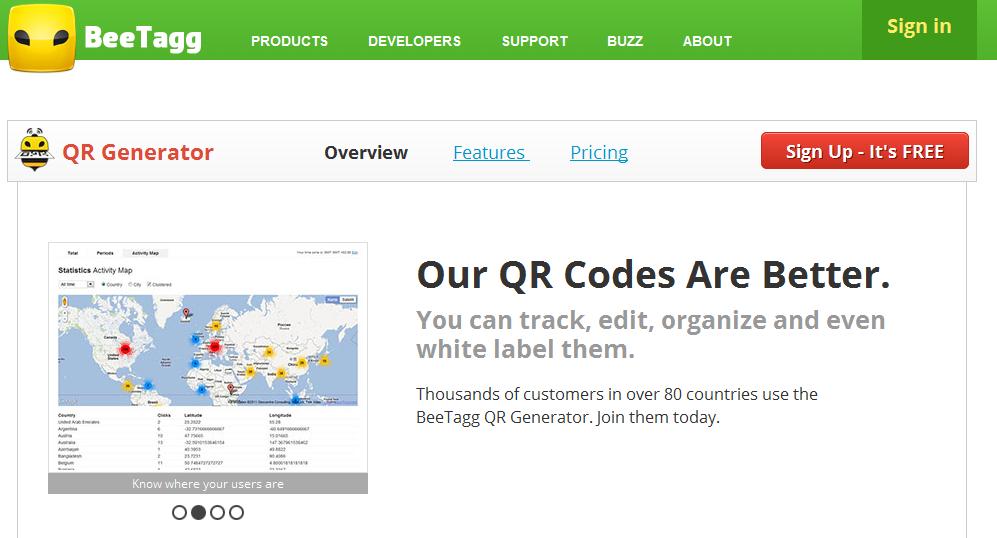The height and width of the screenshot is (538, 997).
Task: Open the Support menu
Action: click(x=534, y=41)
